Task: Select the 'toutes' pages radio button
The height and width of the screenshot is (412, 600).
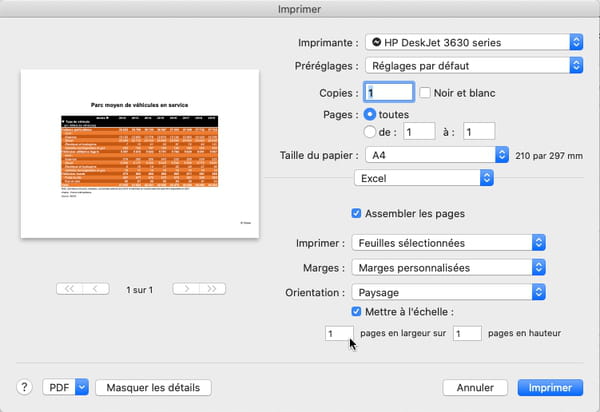Action: point(370,114)
